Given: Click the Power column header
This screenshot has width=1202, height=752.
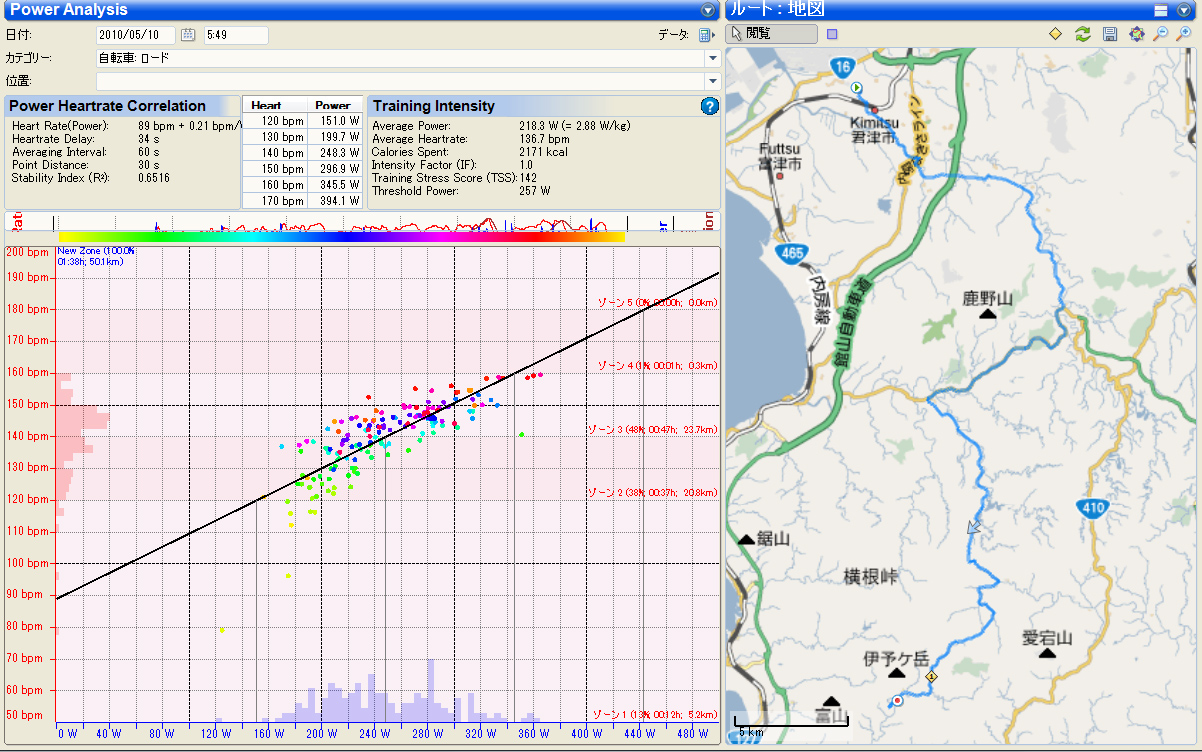Looking at the screenshot, I should click(x=333, y=105).
